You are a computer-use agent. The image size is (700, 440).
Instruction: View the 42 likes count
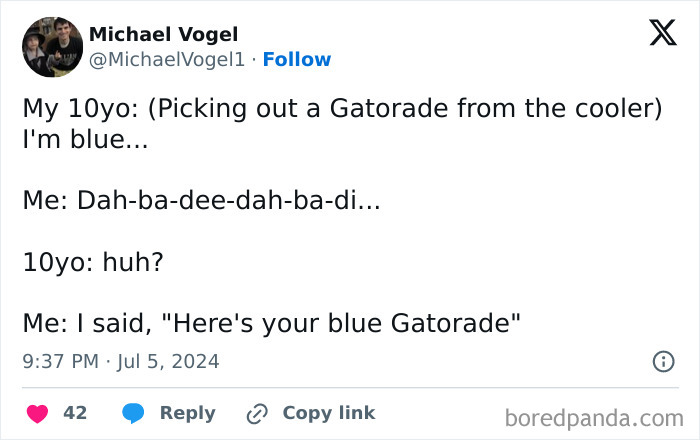point(75,413)
